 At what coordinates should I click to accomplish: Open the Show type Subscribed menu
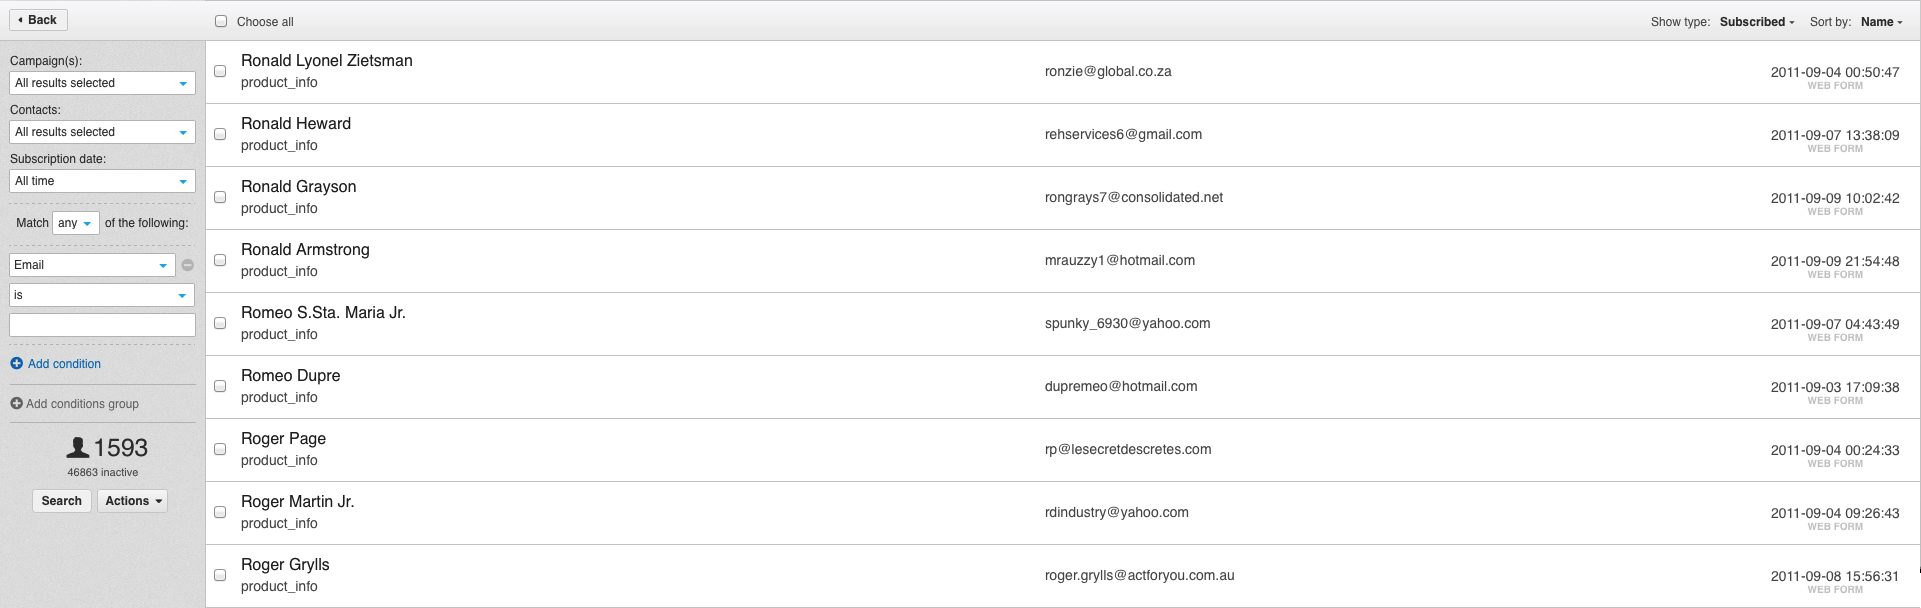[1757, 22]
